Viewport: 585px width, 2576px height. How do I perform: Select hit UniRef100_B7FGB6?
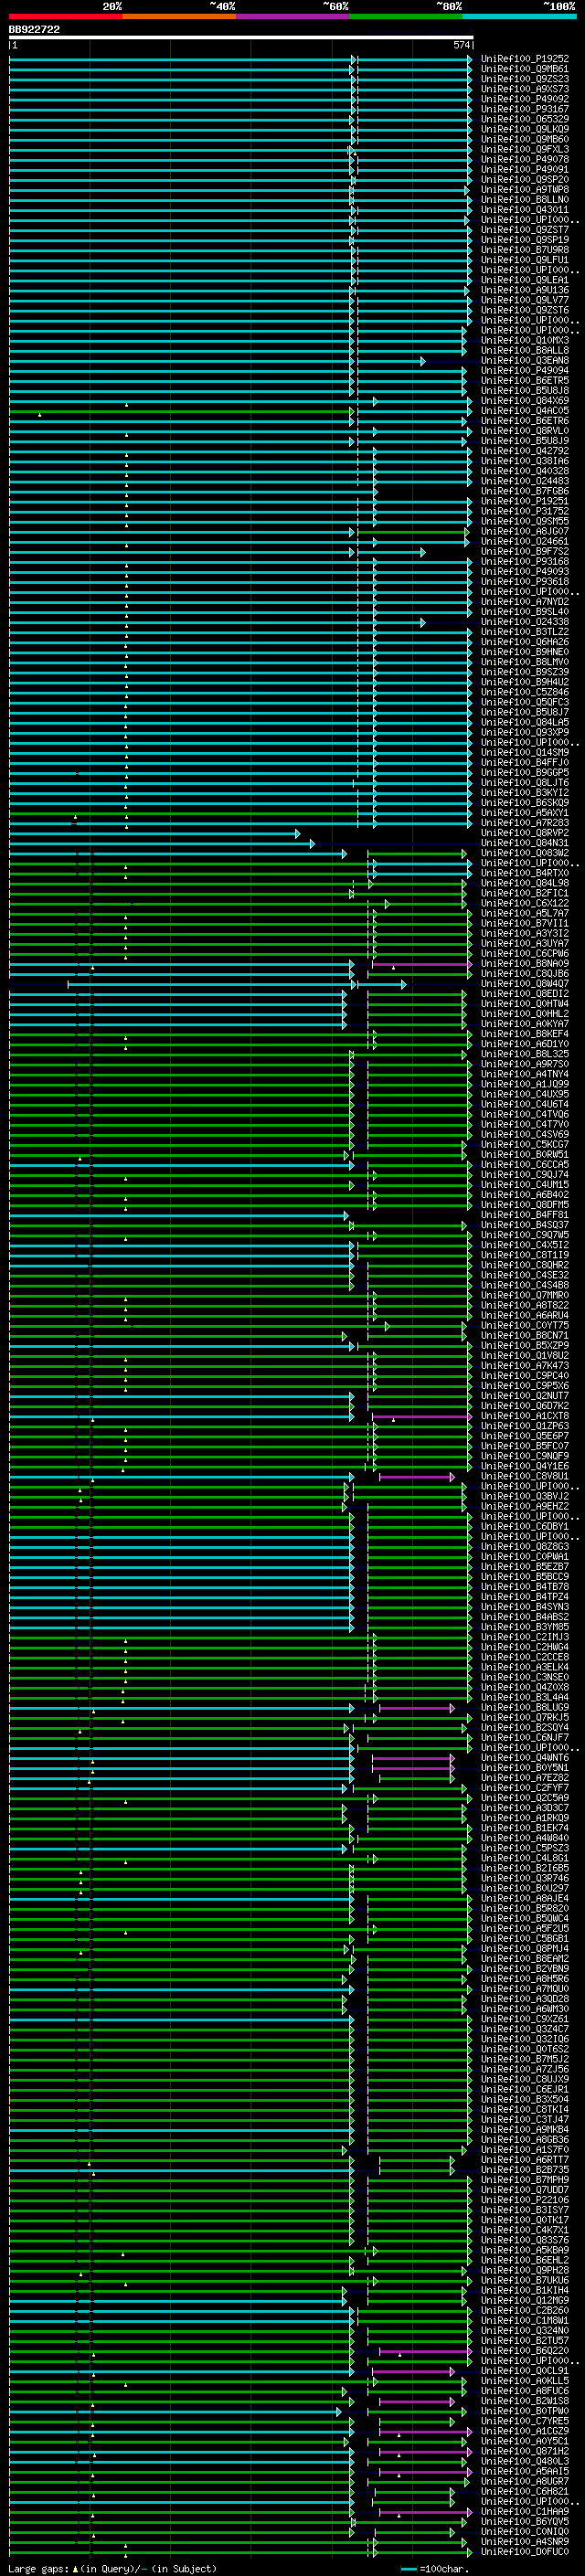pos(525,491)
